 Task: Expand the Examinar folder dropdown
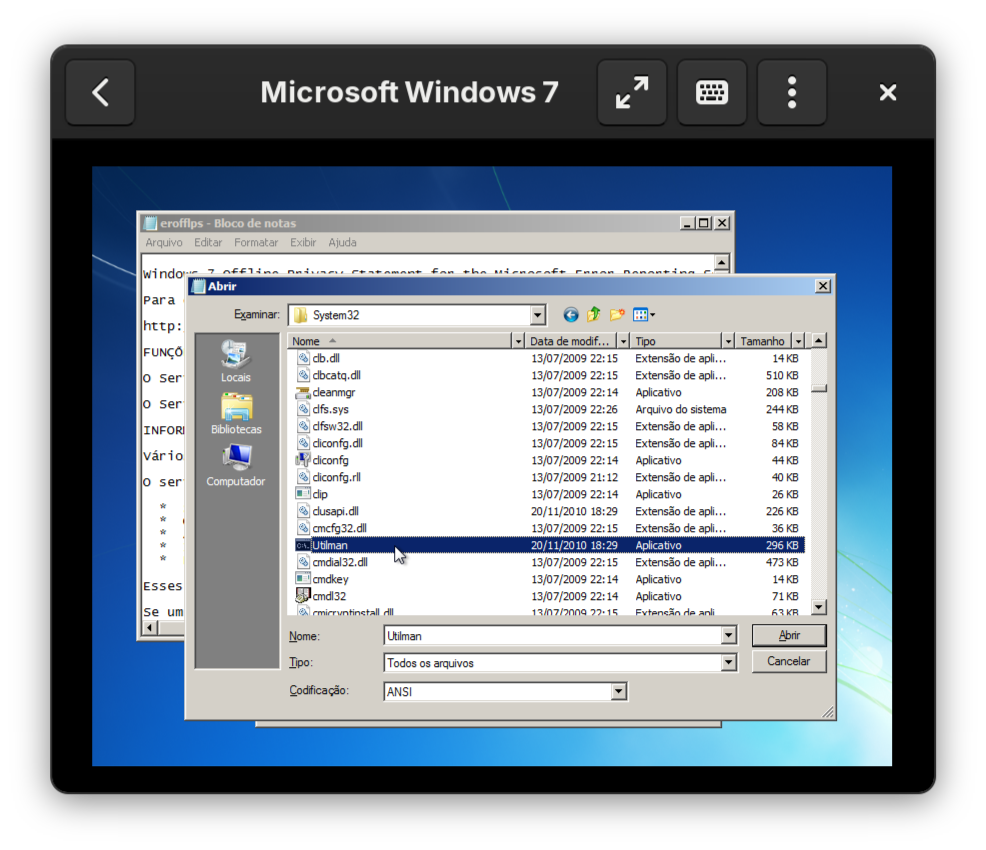pos(537,315)
